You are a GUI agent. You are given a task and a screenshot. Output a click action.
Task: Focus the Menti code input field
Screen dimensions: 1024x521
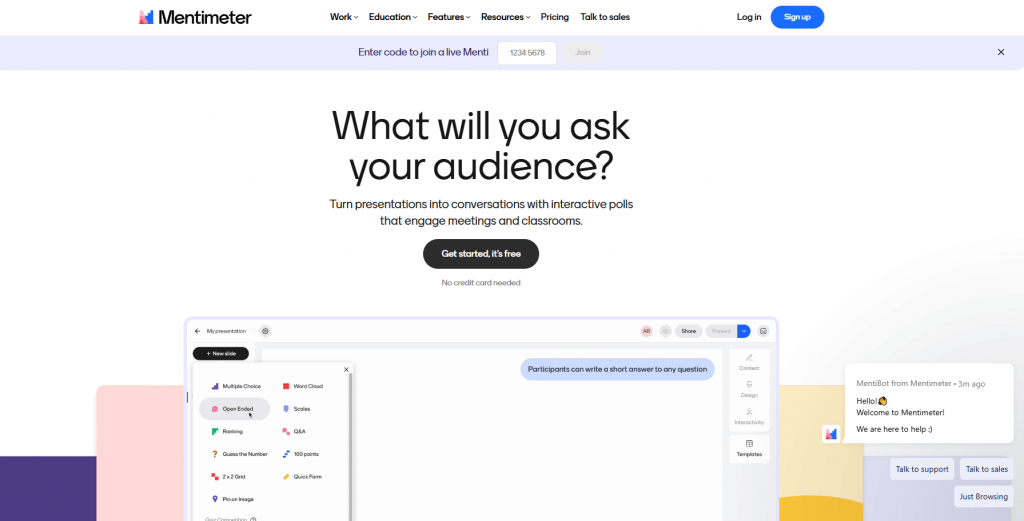click(526, 53)
